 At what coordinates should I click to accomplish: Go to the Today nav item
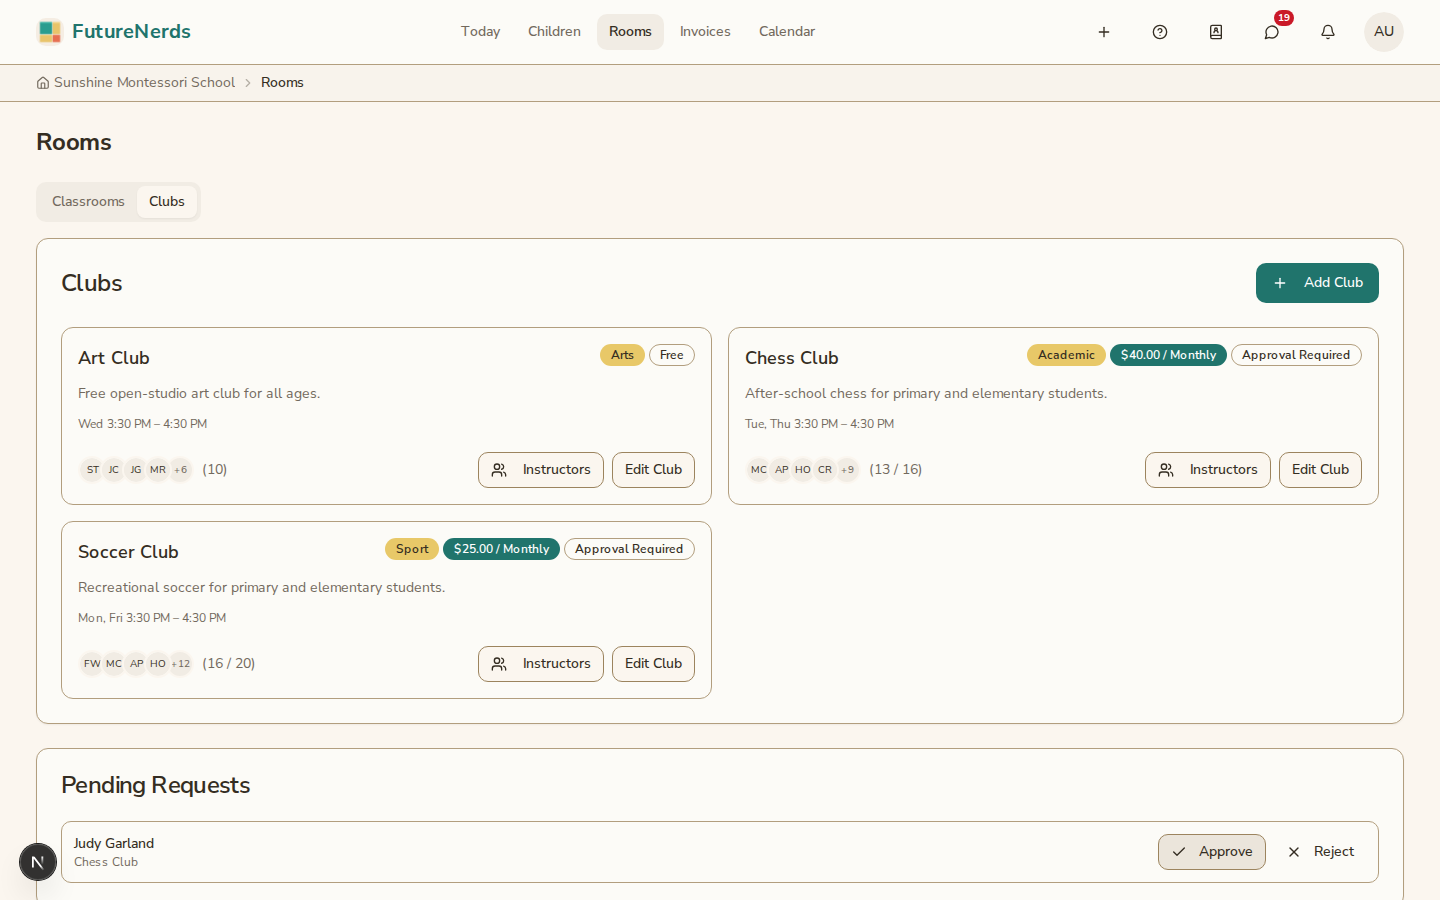[480, 32]
